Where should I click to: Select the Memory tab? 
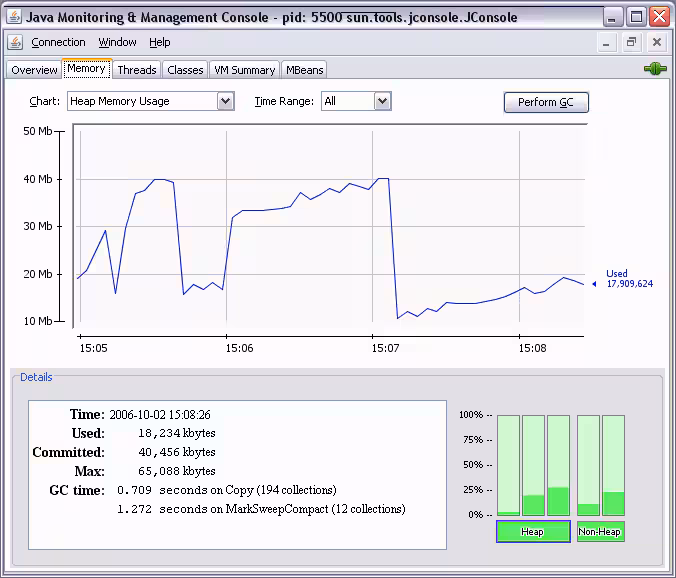[x=87, y=69]
